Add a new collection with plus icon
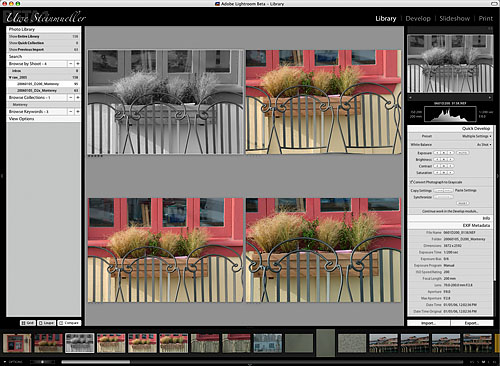This screenshot has width=500, height=366. pyautogui.click(x=78, y=98)
